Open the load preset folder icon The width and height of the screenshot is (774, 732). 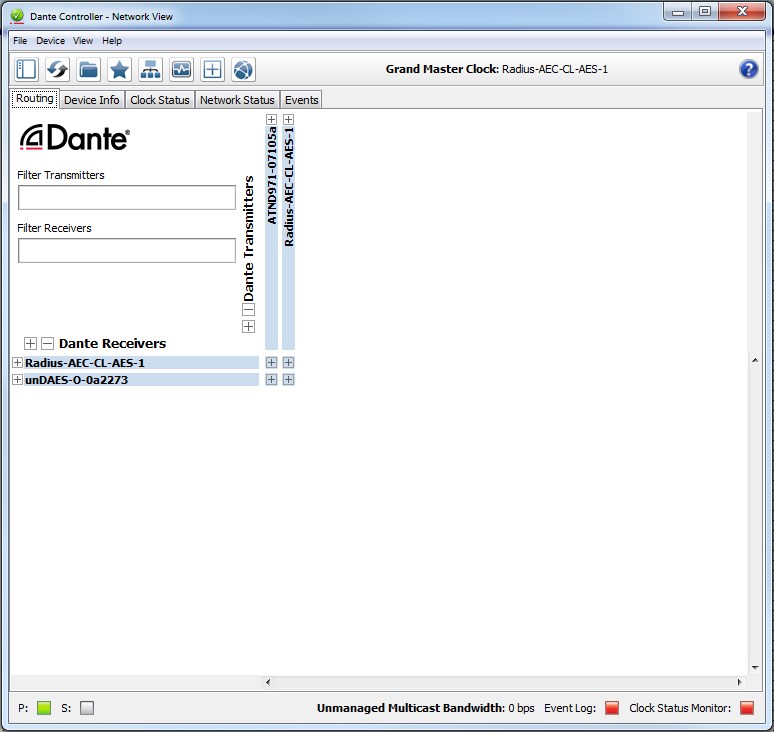click(88, 69)
